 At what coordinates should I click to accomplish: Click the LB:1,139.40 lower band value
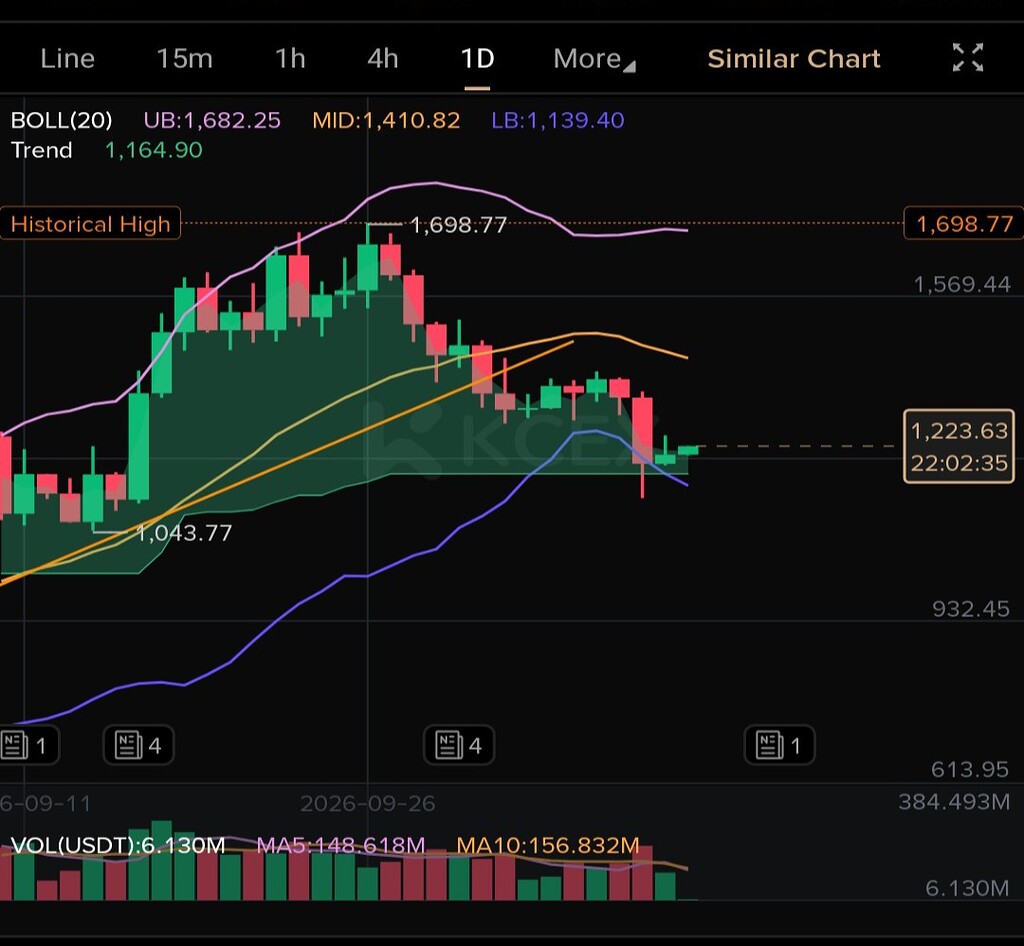coord(558,120)
